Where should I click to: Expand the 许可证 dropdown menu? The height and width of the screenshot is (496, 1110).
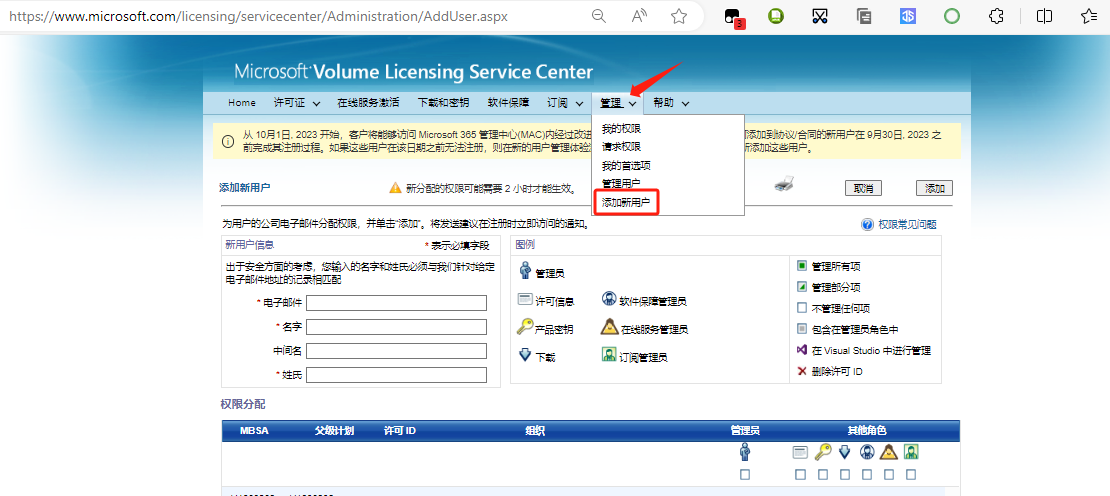click(297, 103)
